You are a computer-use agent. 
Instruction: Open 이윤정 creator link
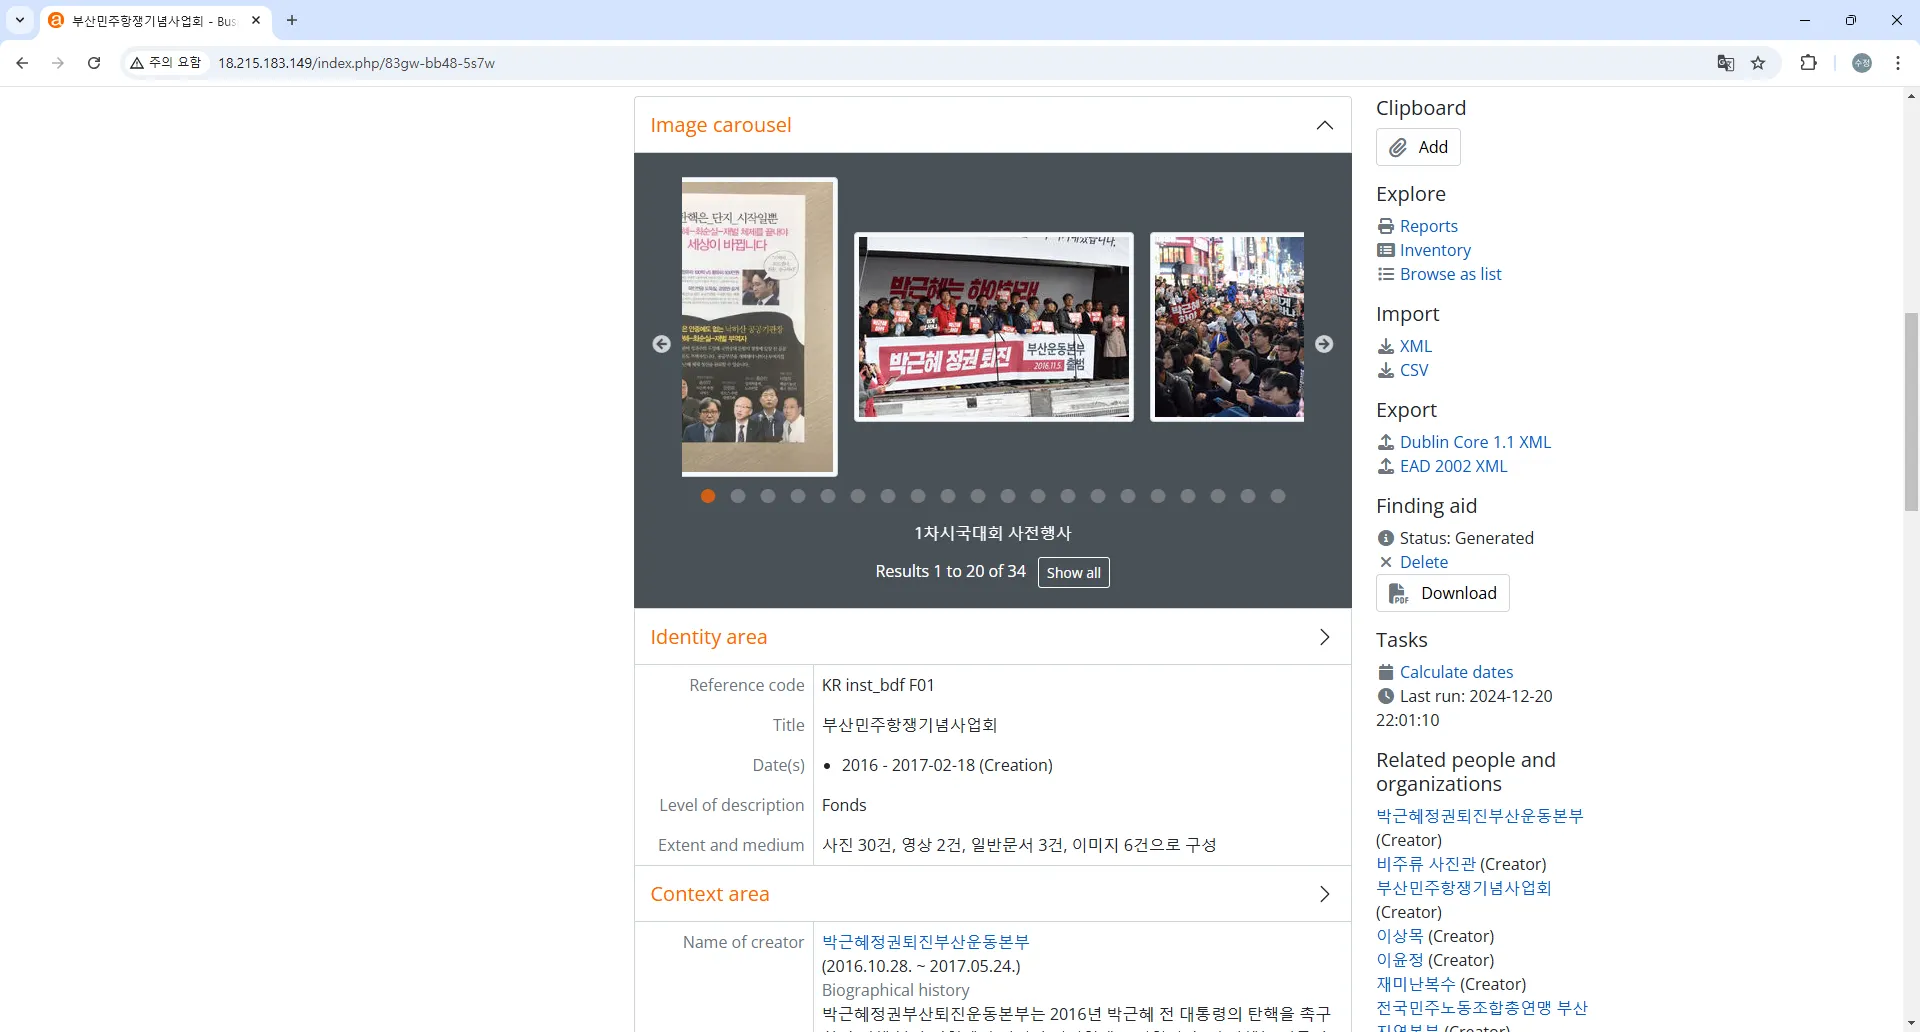point(1400,960)
